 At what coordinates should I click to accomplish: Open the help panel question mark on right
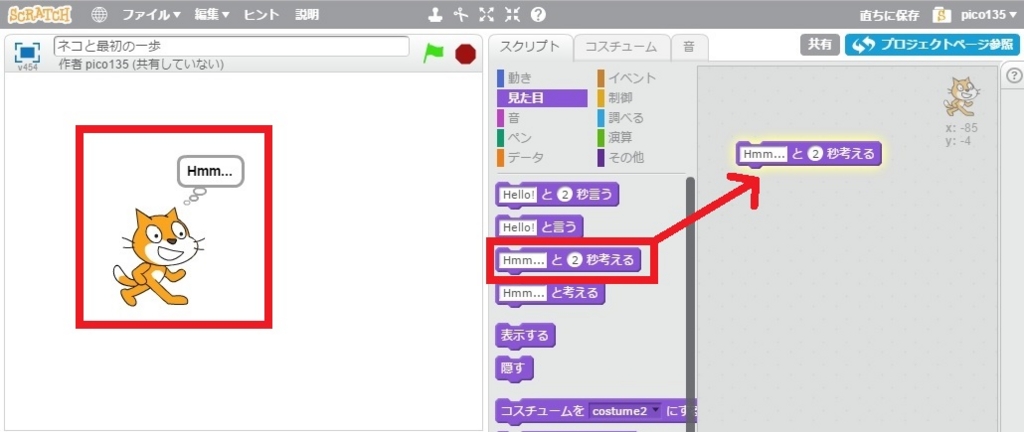pyautogui.click(x=1012, y=75)
